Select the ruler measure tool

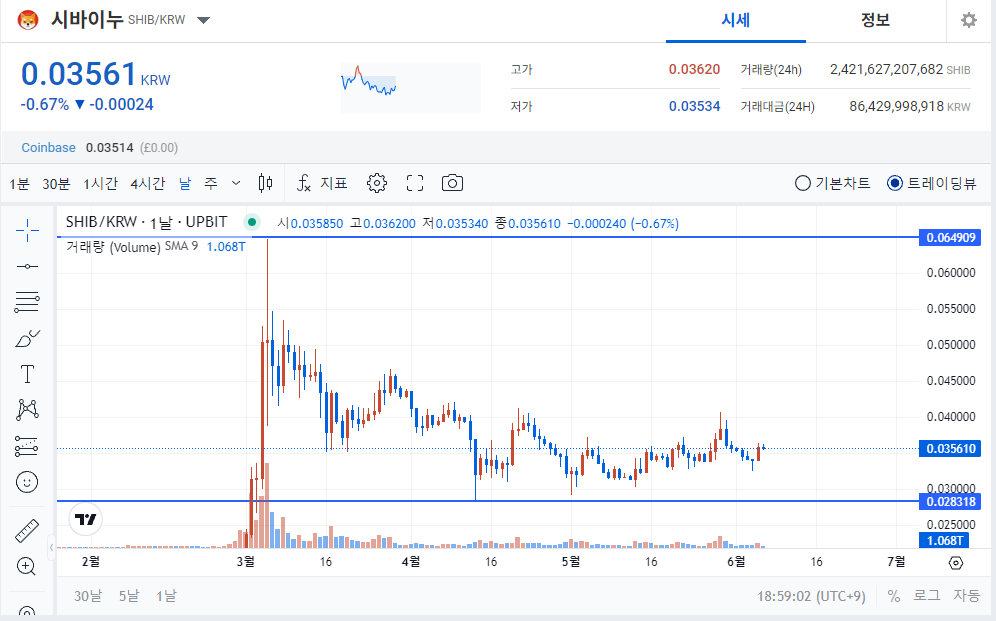(x=27, y=531)
